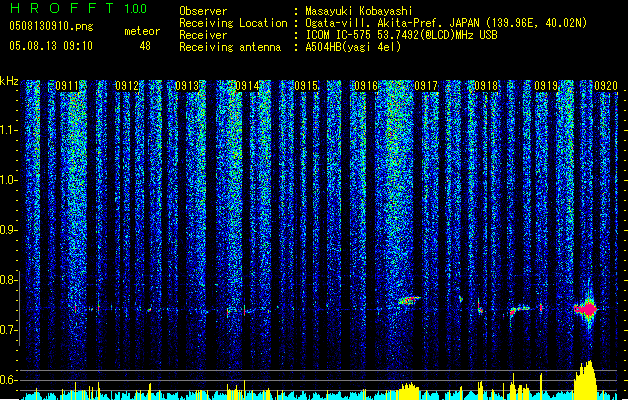
Task: Click the 0.9 frequency axis label
Action: click(8, 230)
